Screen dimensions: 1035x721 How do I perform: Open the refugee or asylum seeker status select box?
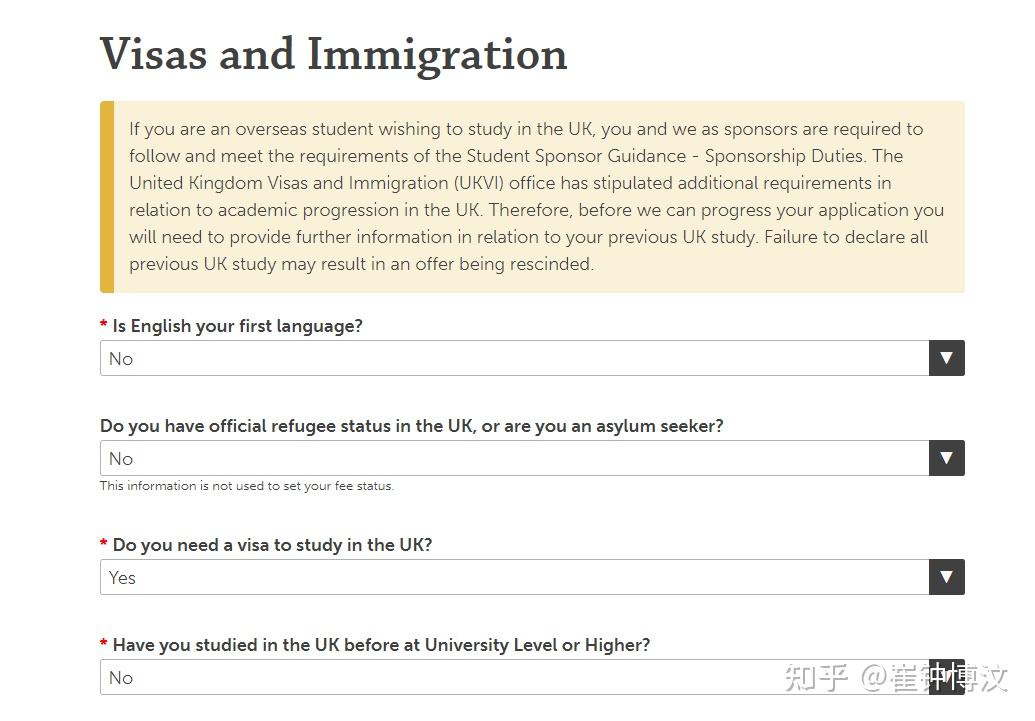pyautogui.click(x=532, y=458)
